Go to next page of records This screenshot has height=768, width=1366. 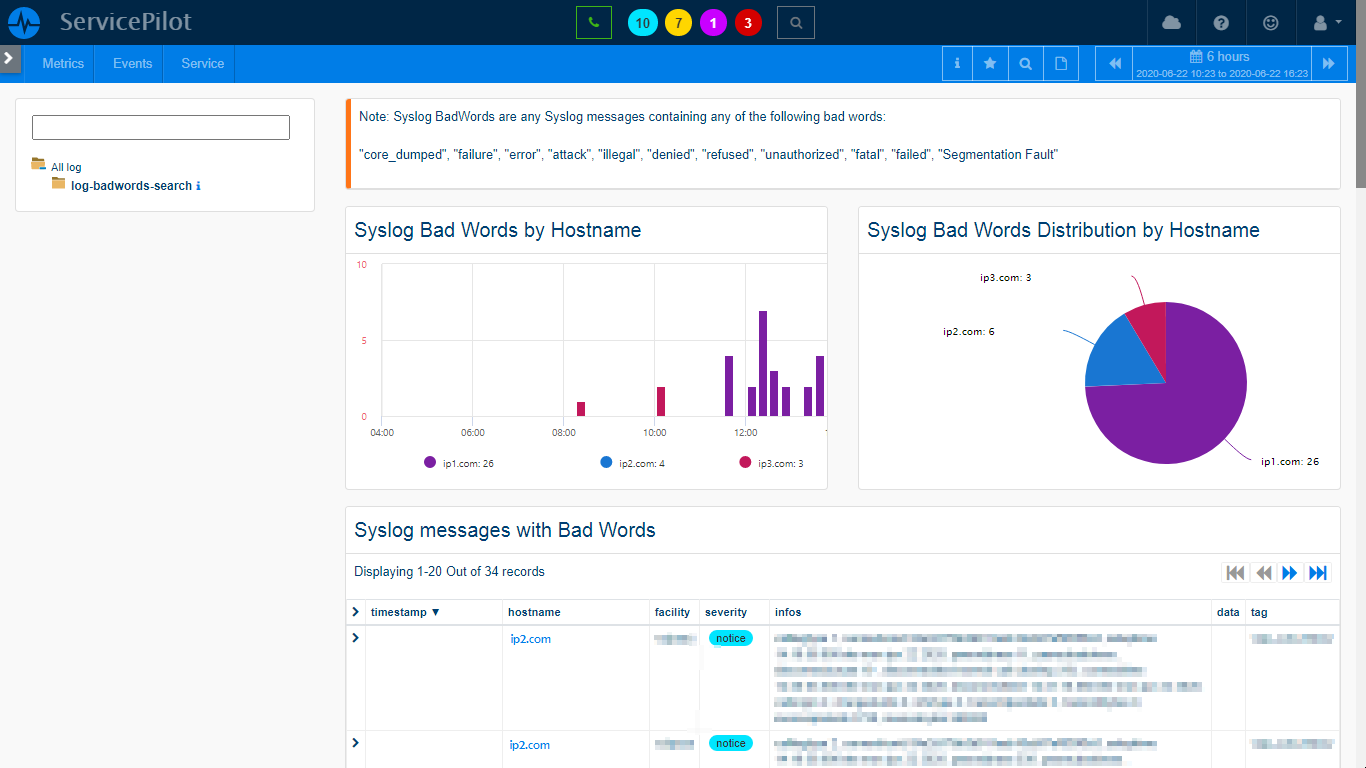pyautogui.click(x=1290, y=573)
